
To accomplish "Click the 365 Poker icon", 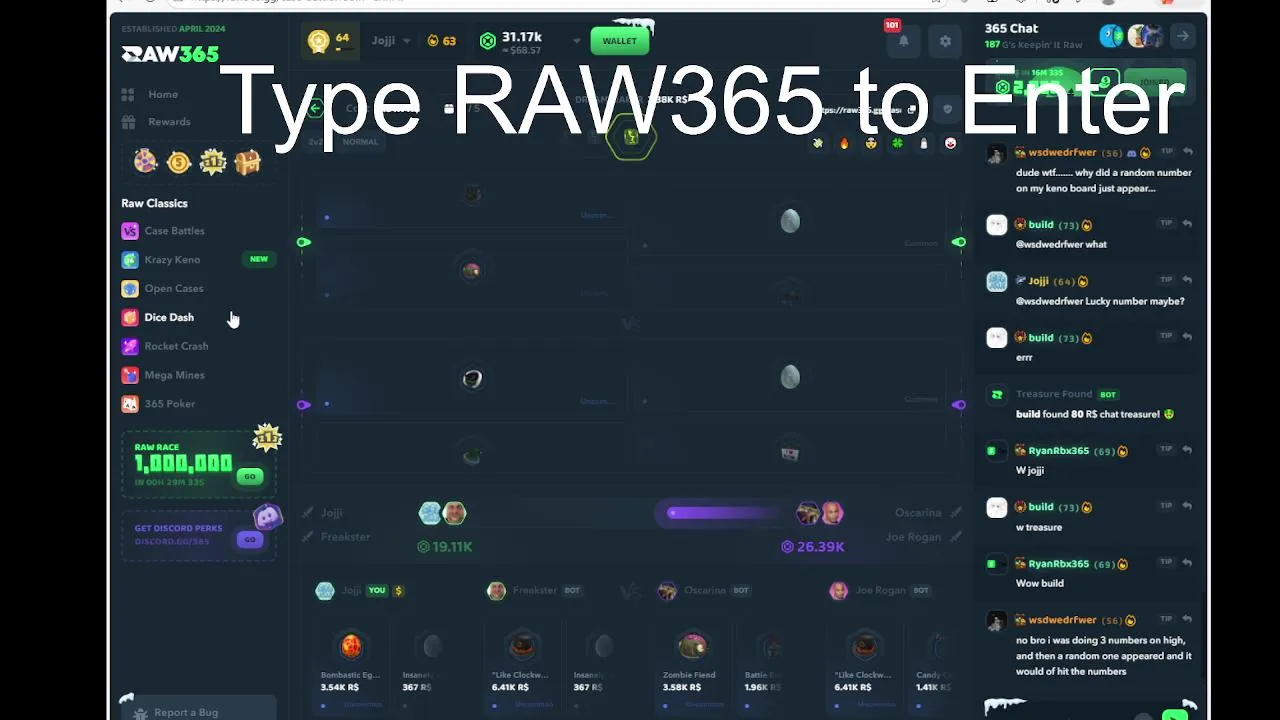I will [x=130, y=404].
